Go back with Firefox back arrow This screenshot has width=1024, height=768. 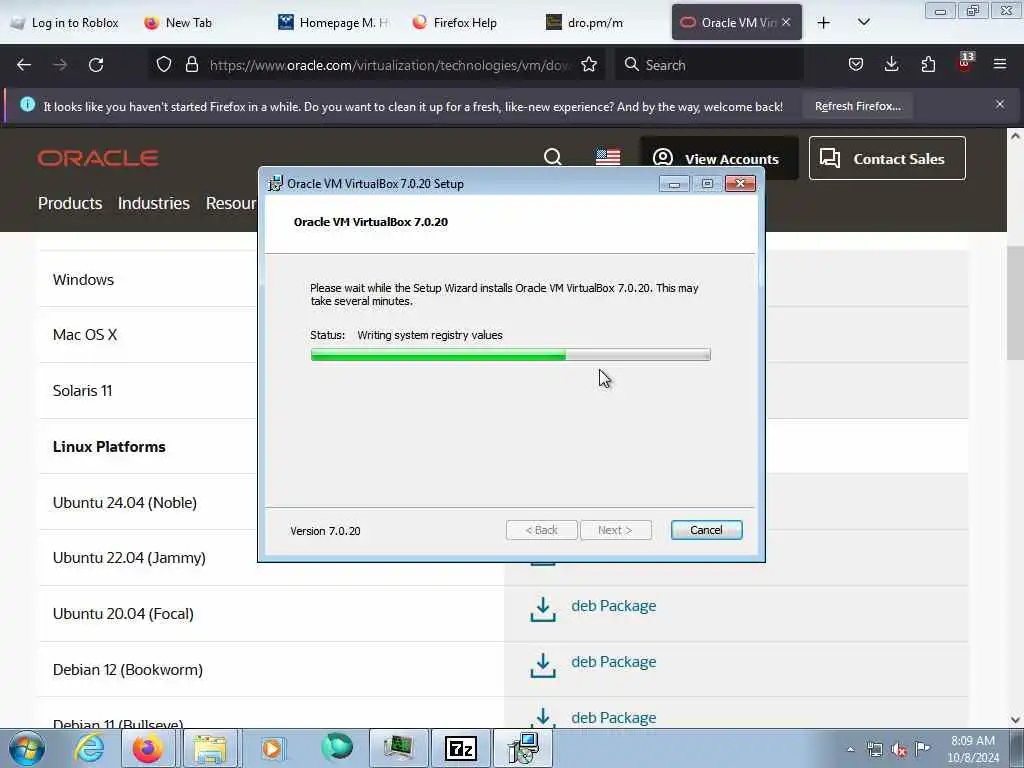24,65
